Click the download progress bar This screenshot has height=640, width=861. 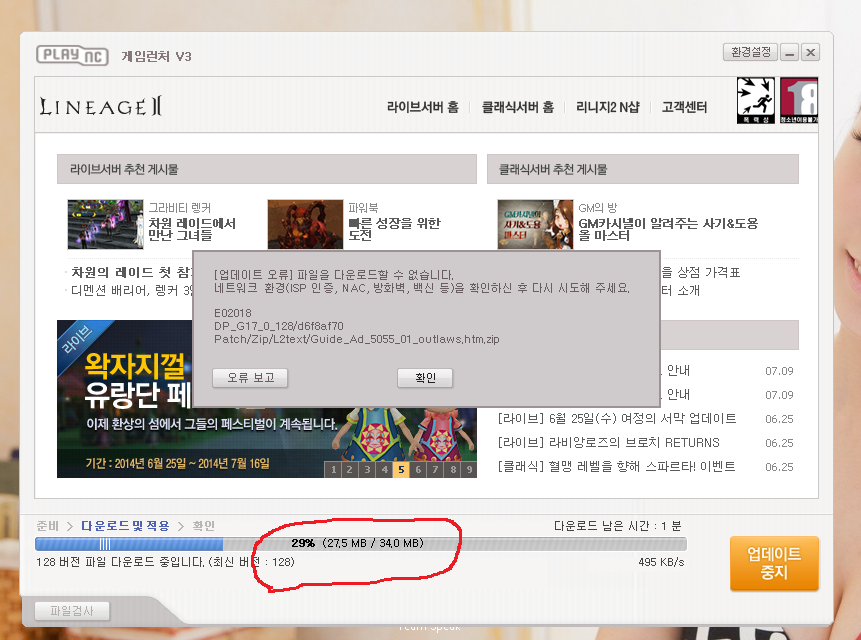361,543
